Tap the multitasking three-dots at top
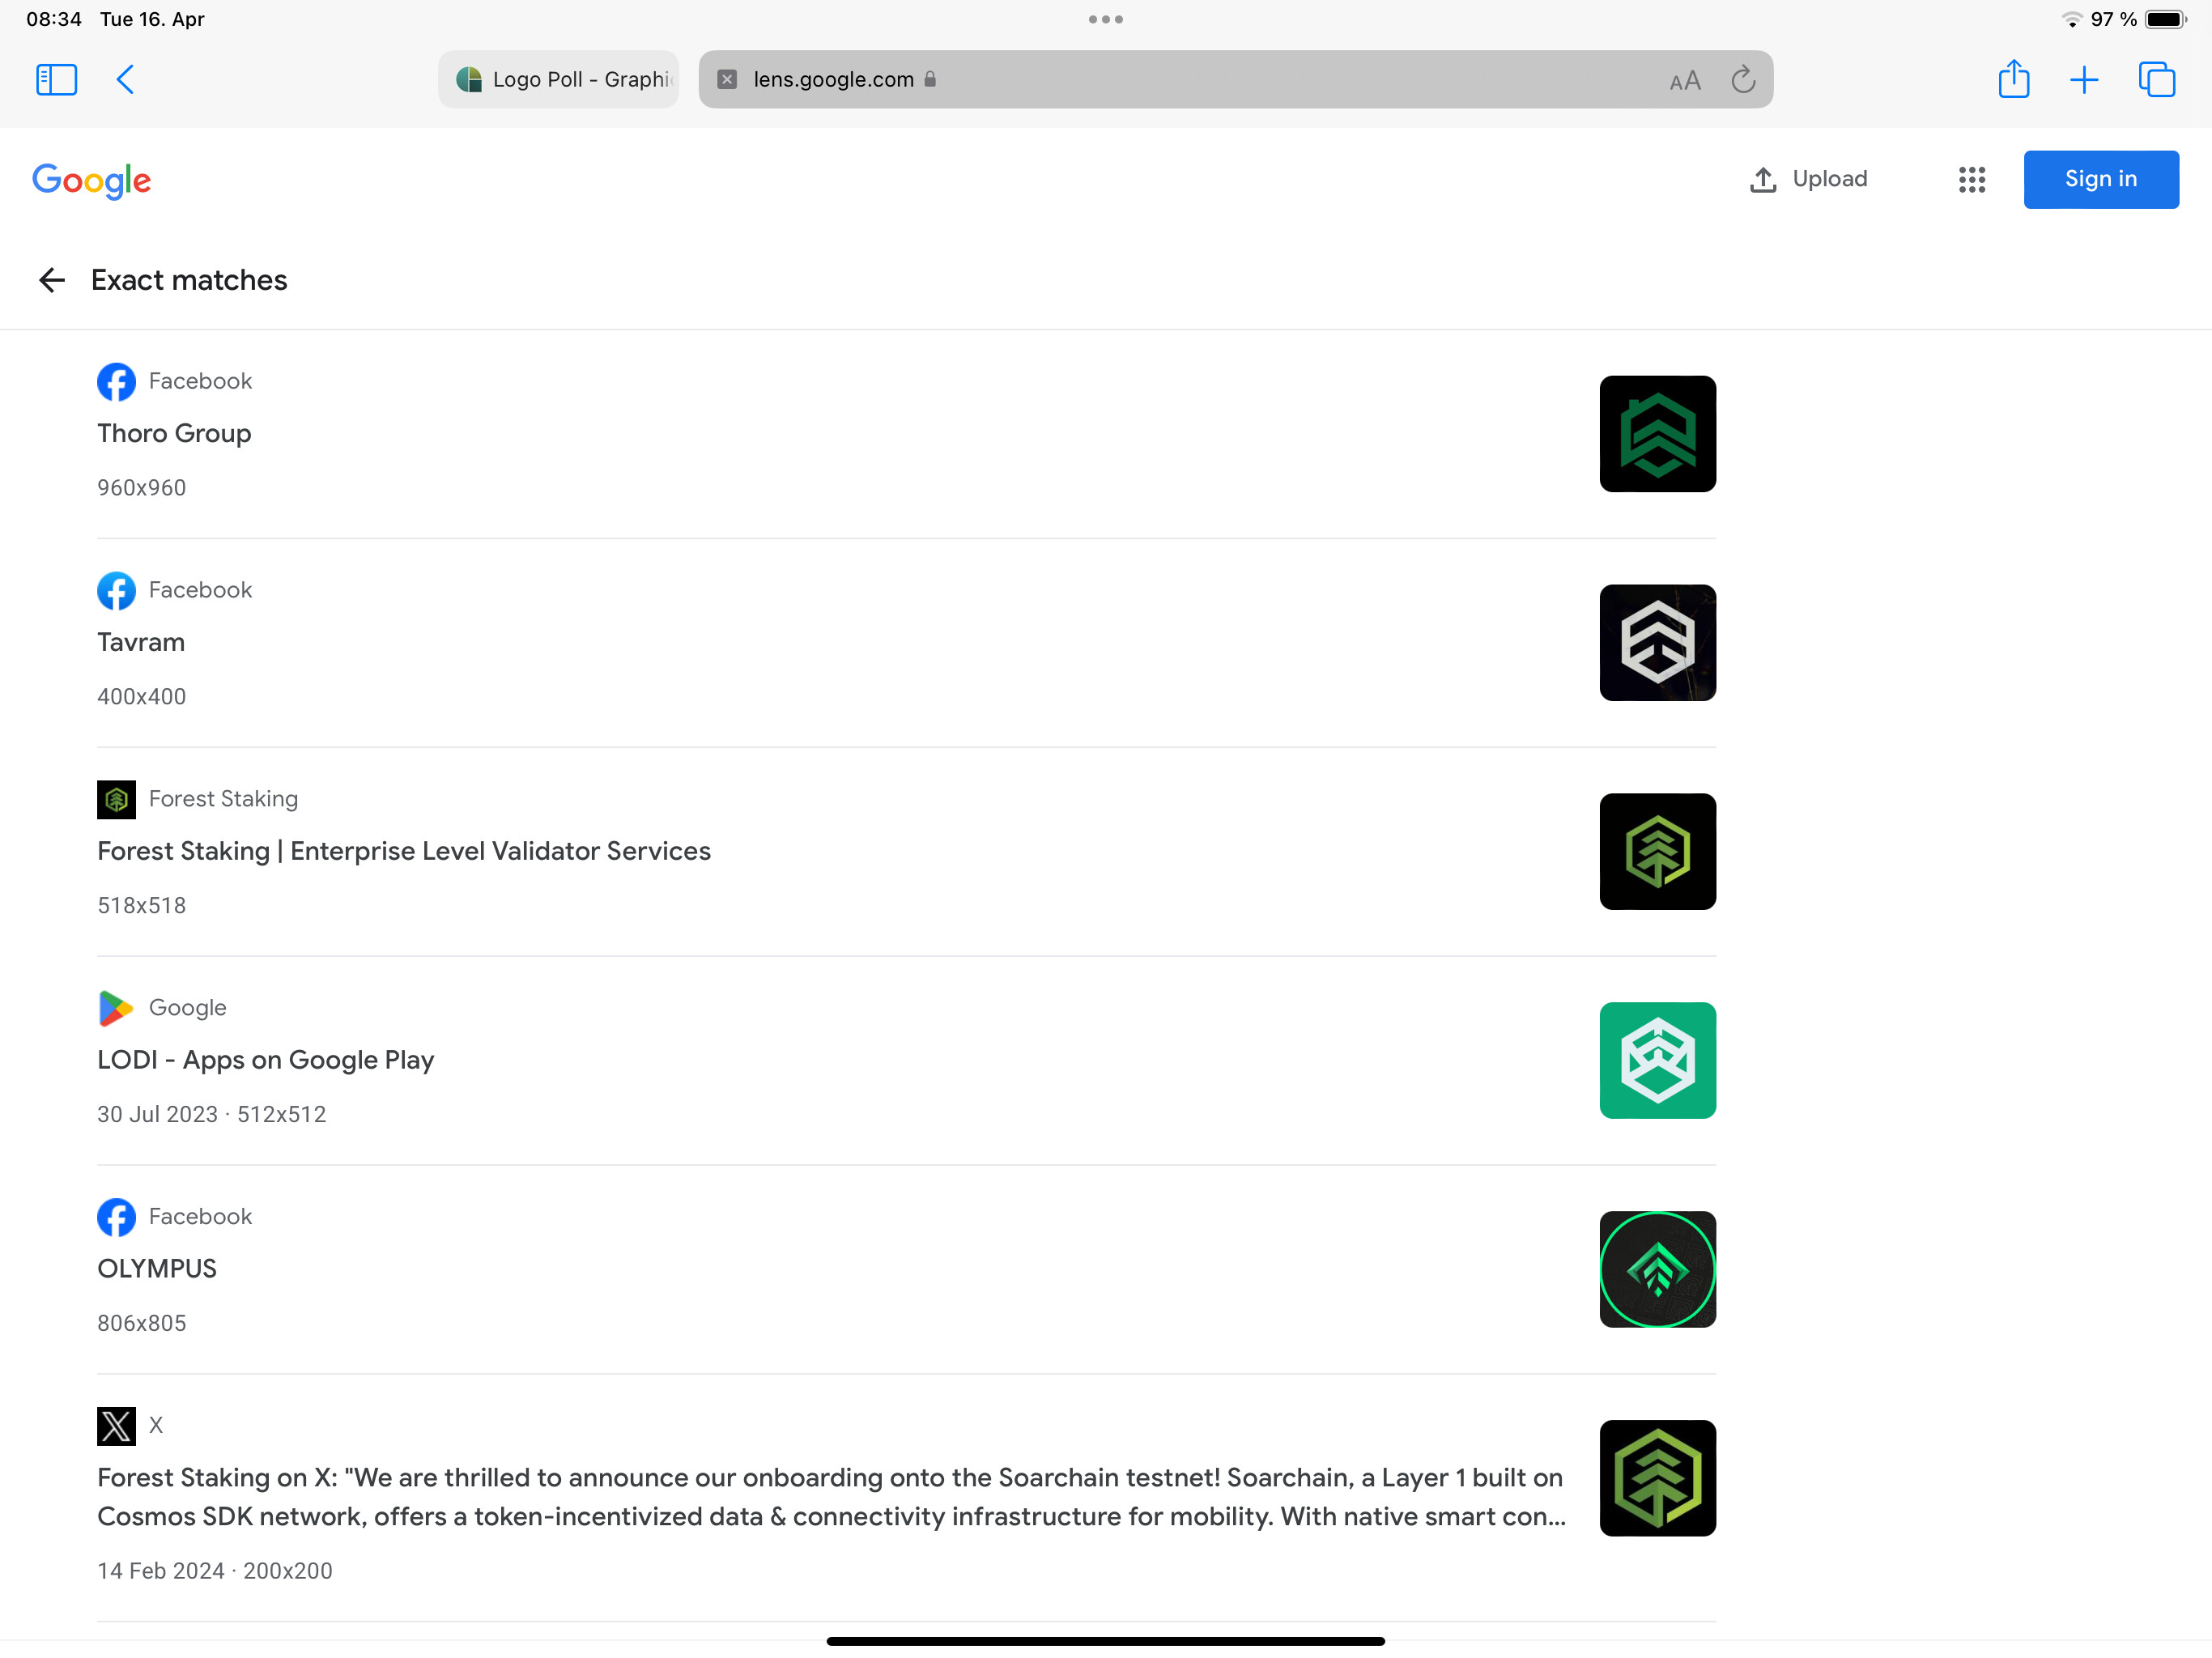The image size is (2212, 1658). coord(1105,20)
